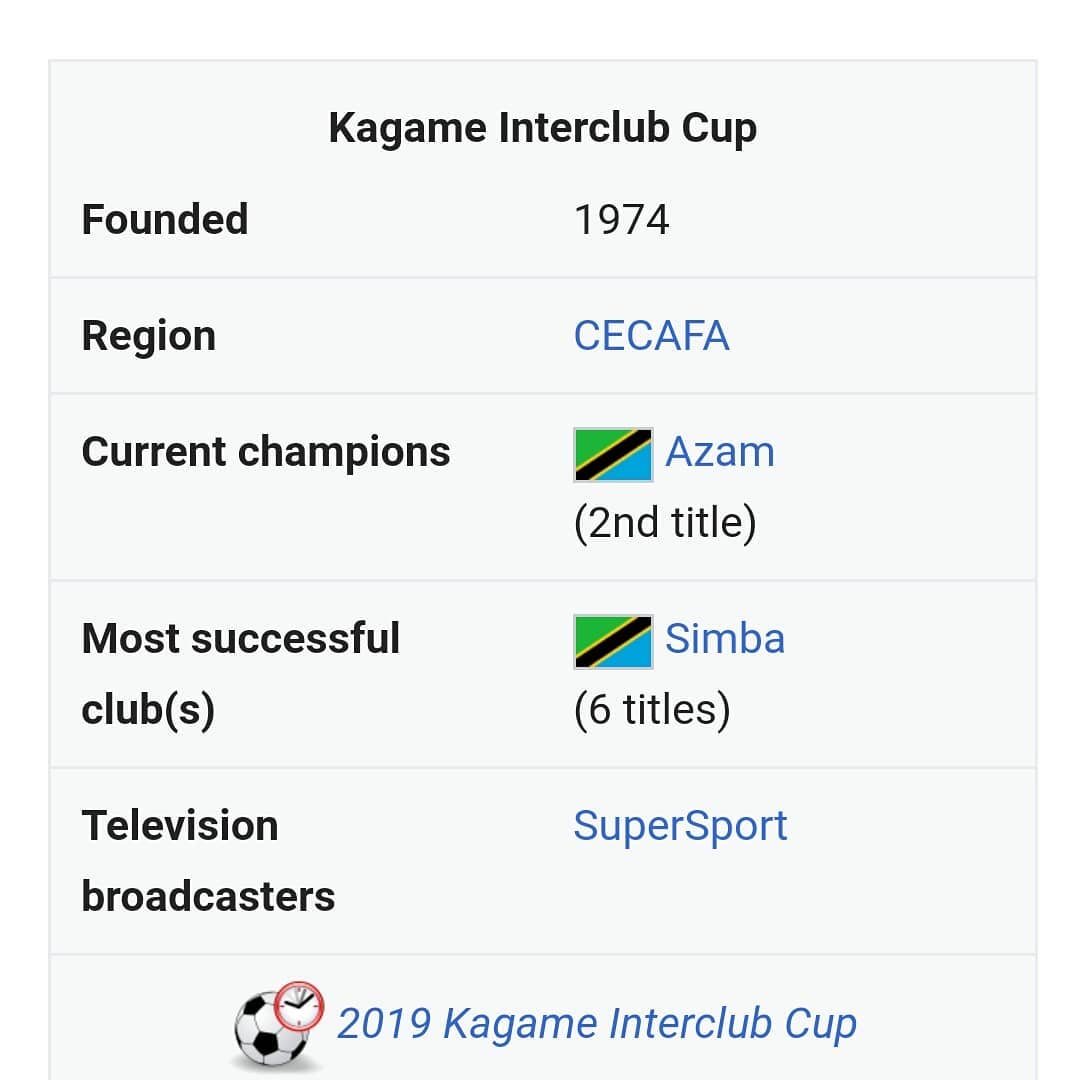The image size is (1080, 1080).
Task: Open the Azam club link
Action: (x=720, y=452)
